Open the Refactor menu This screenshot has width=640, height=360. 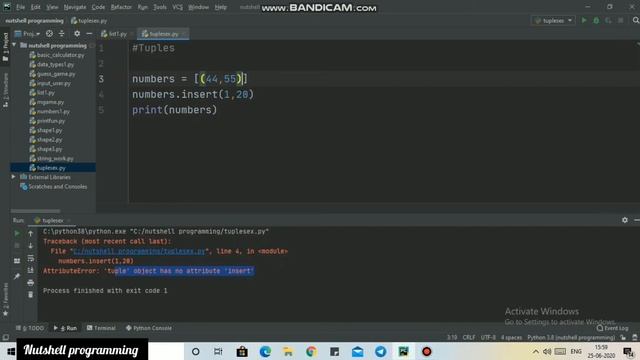[x=121, y=7]
